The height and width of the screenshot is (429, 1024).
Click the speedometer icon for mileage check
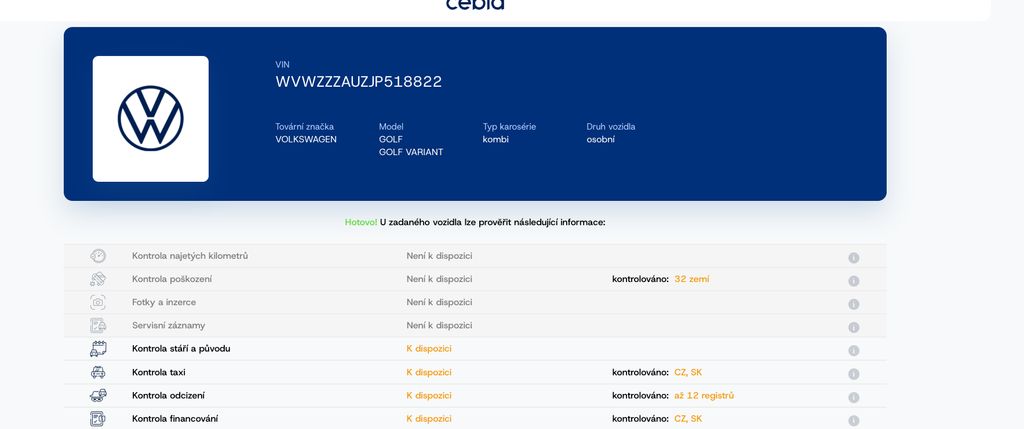point(98,256)
